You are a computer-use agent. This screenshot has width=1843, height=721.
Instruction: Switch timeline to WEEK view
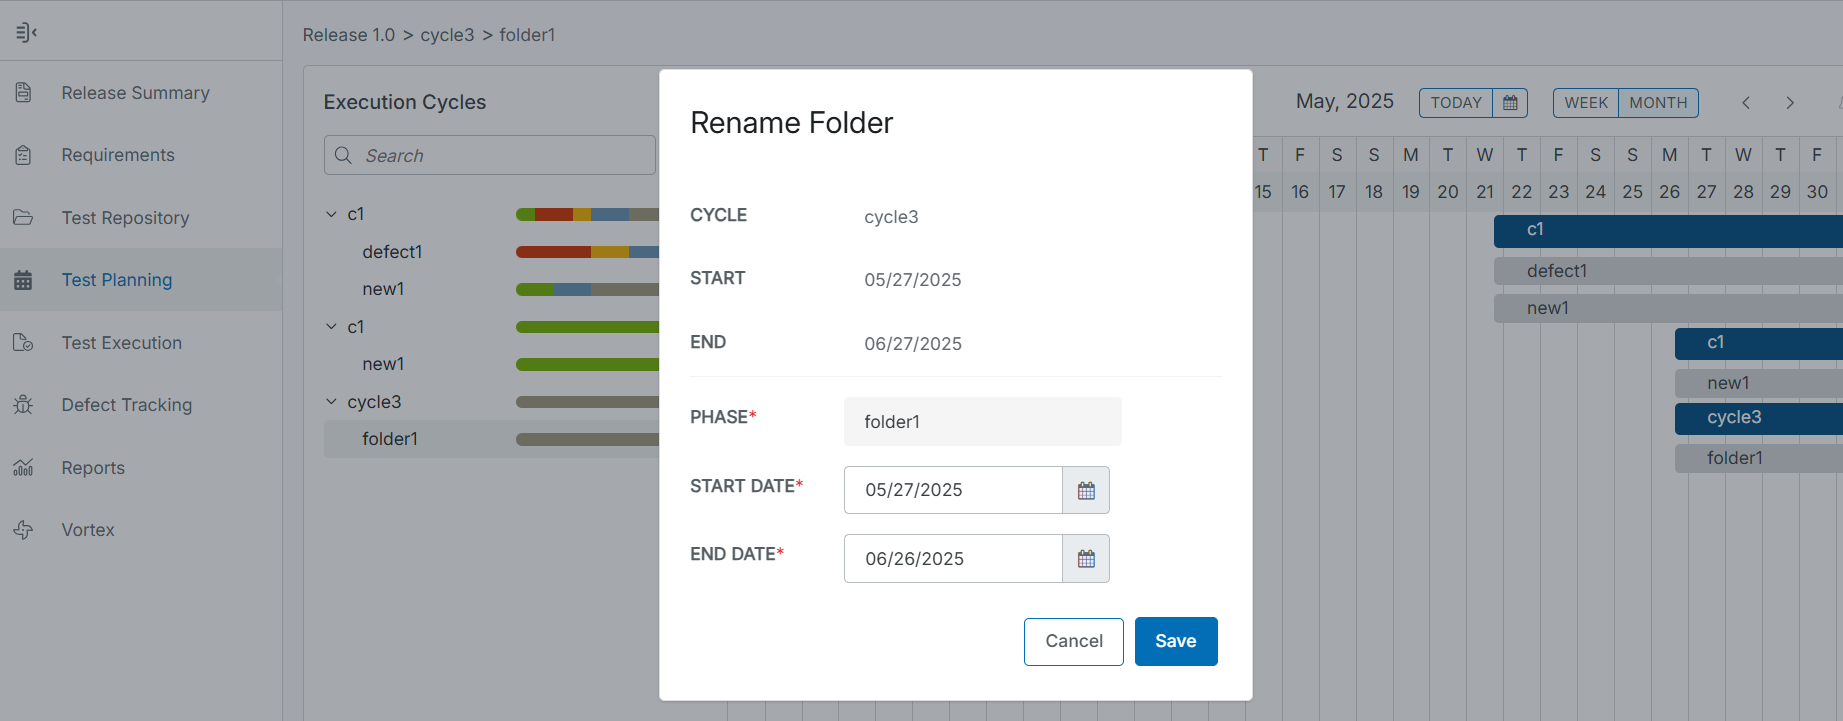(x=1586, y=103)
